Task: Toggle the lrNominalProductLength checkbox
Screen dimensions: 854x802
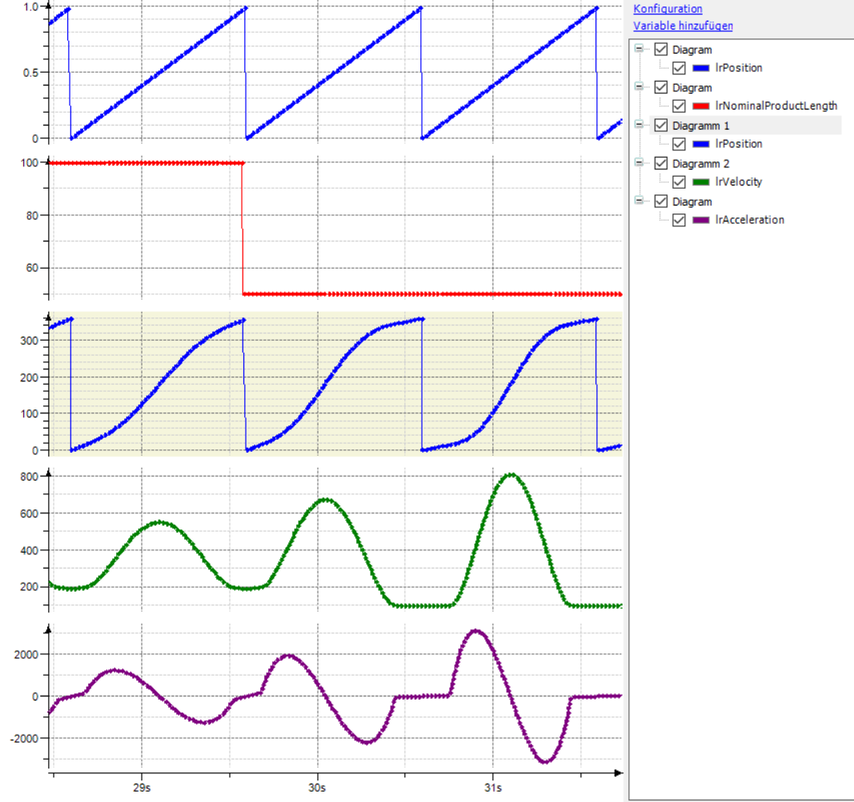Action: (x=679, y=106)
